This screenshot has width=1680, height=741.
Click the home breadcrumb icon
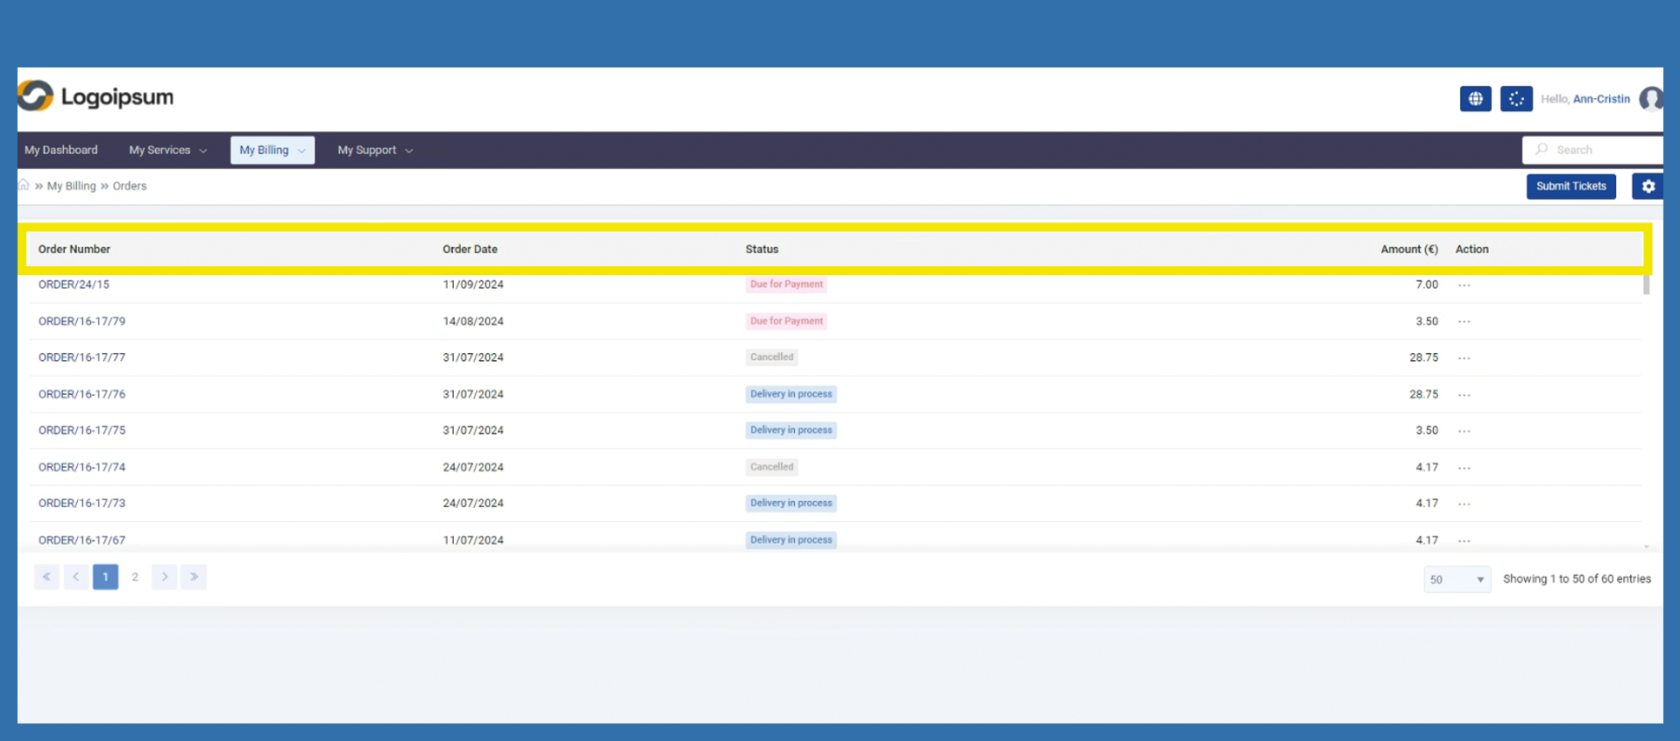[24, 185]
